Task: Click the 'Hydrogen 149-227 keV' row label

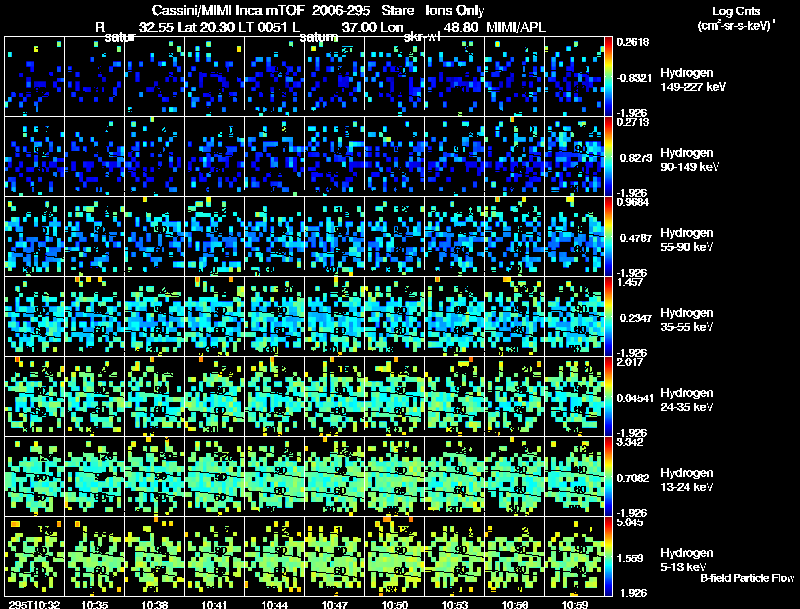Action: [692, 80]
